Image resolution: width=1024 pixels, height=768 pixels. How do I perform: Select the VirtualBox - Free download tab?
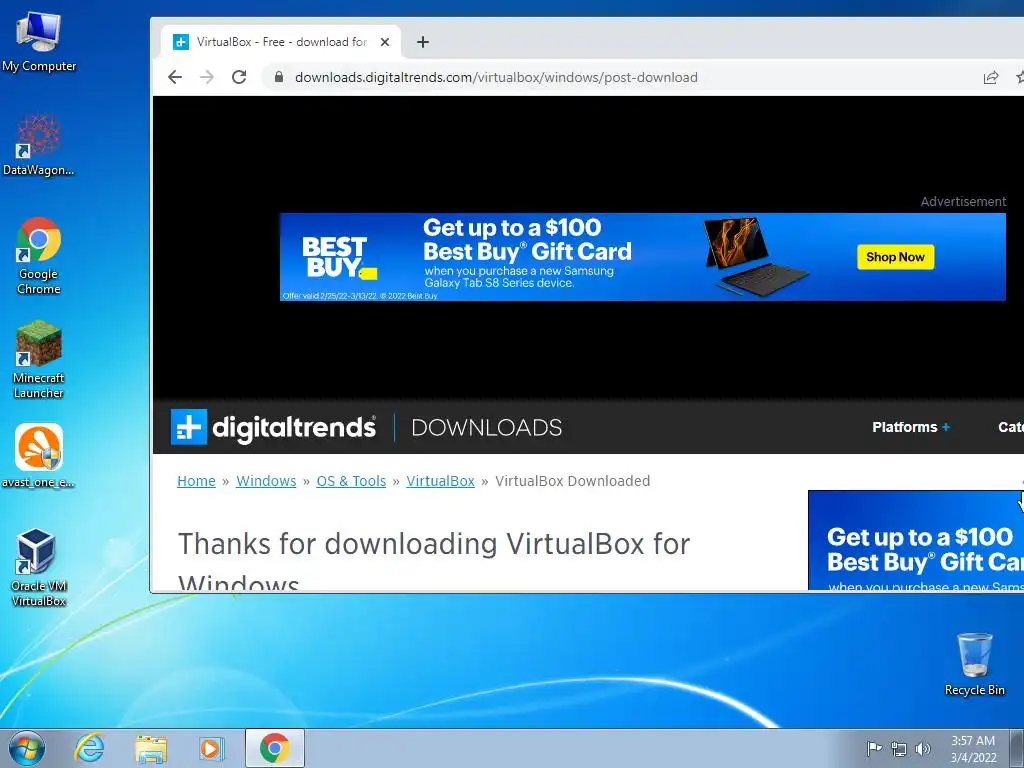(281, 42)
